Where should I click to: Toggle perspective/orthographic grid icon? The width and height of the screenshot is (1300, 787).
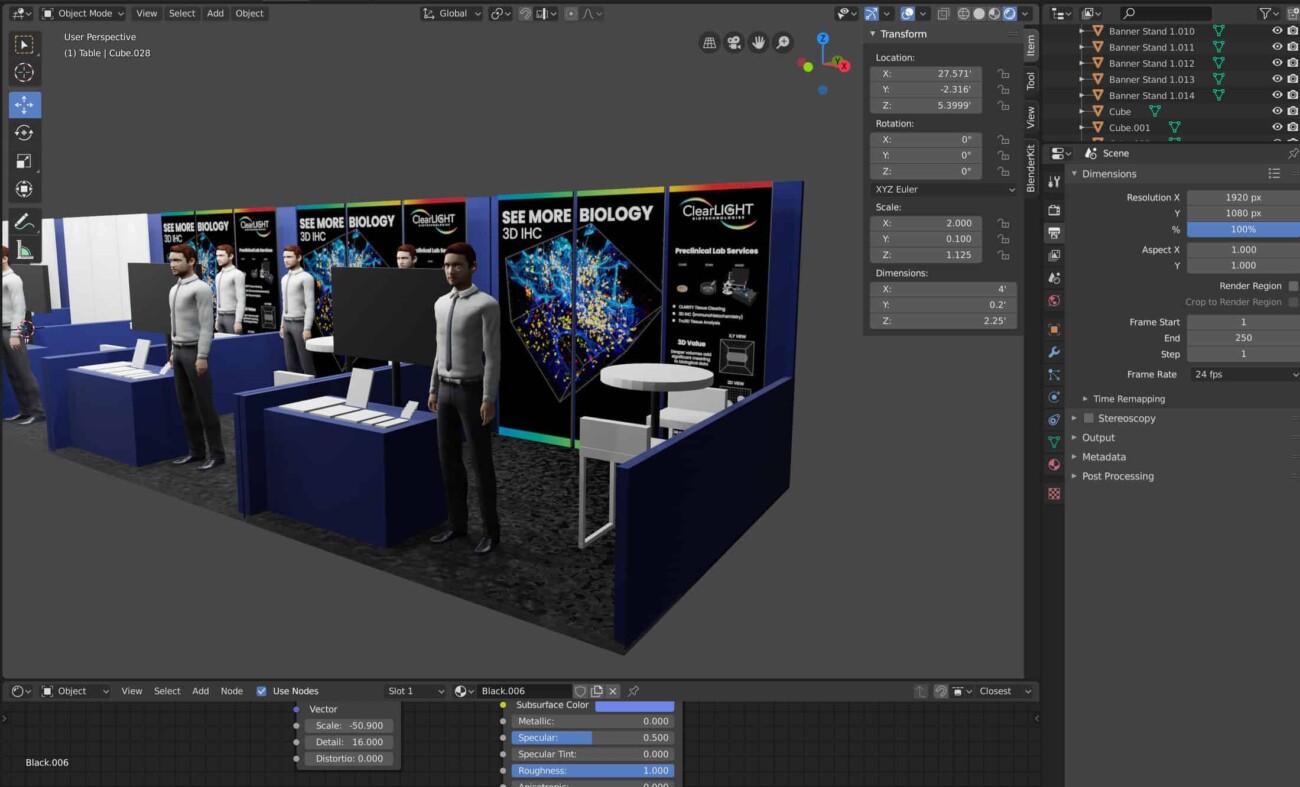[x=709, y=42]
